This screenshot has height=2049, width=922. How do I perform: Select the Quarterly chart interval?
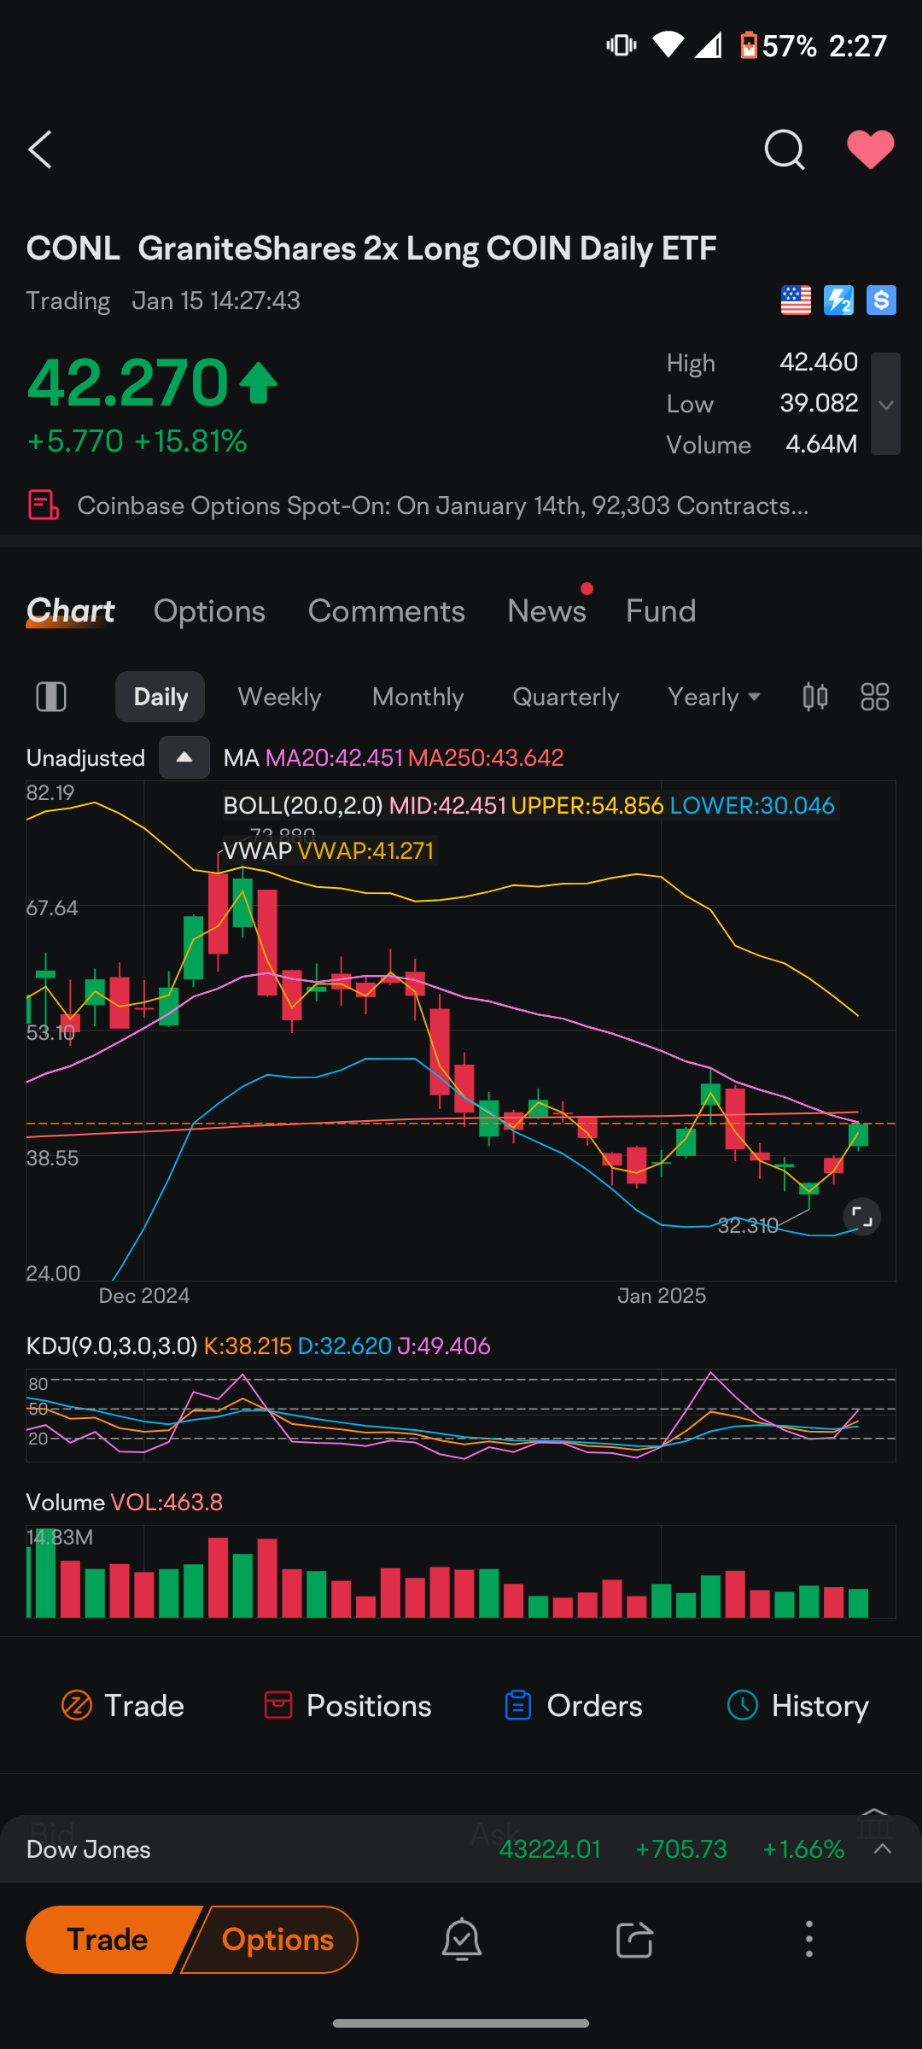point(566,697)
